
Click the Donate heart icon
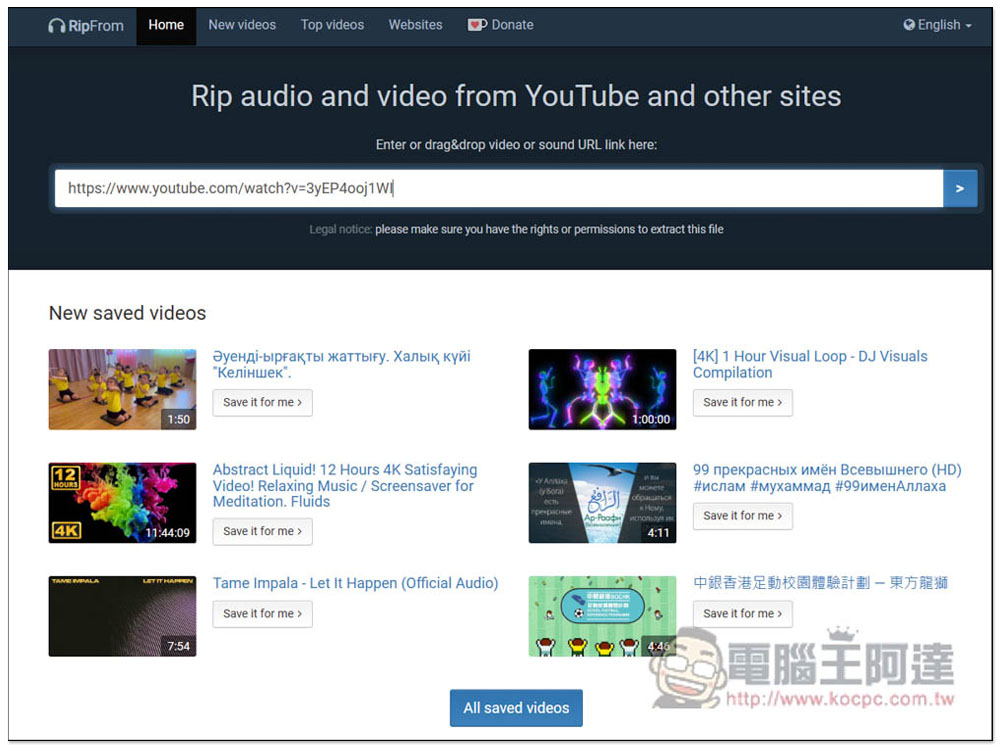pos(477,25)
